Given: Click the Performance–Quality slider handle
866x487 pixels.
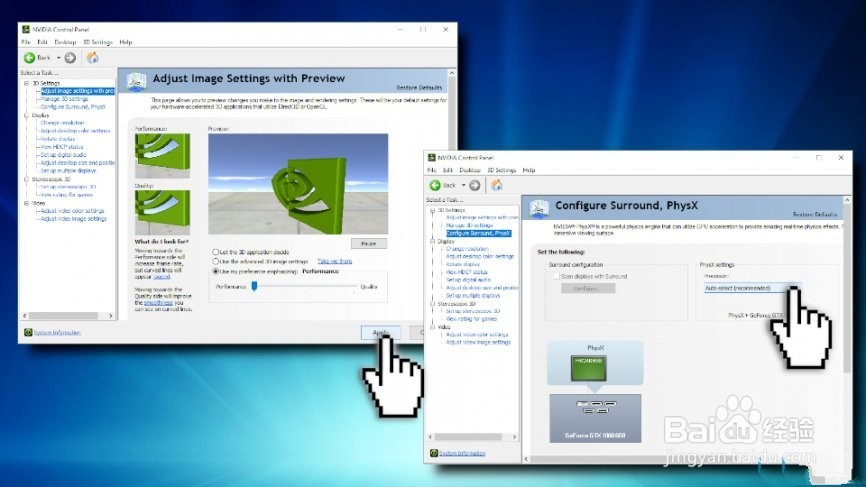Looking at the screenshot, I should [254, 286].
